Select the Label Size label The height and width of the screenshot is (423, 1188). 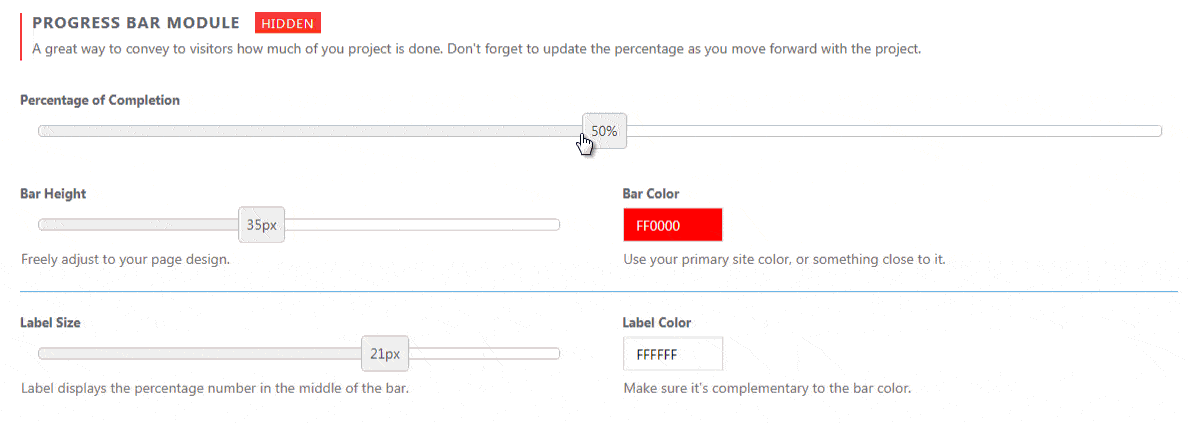pyautogui.click(x=50, y=322)
